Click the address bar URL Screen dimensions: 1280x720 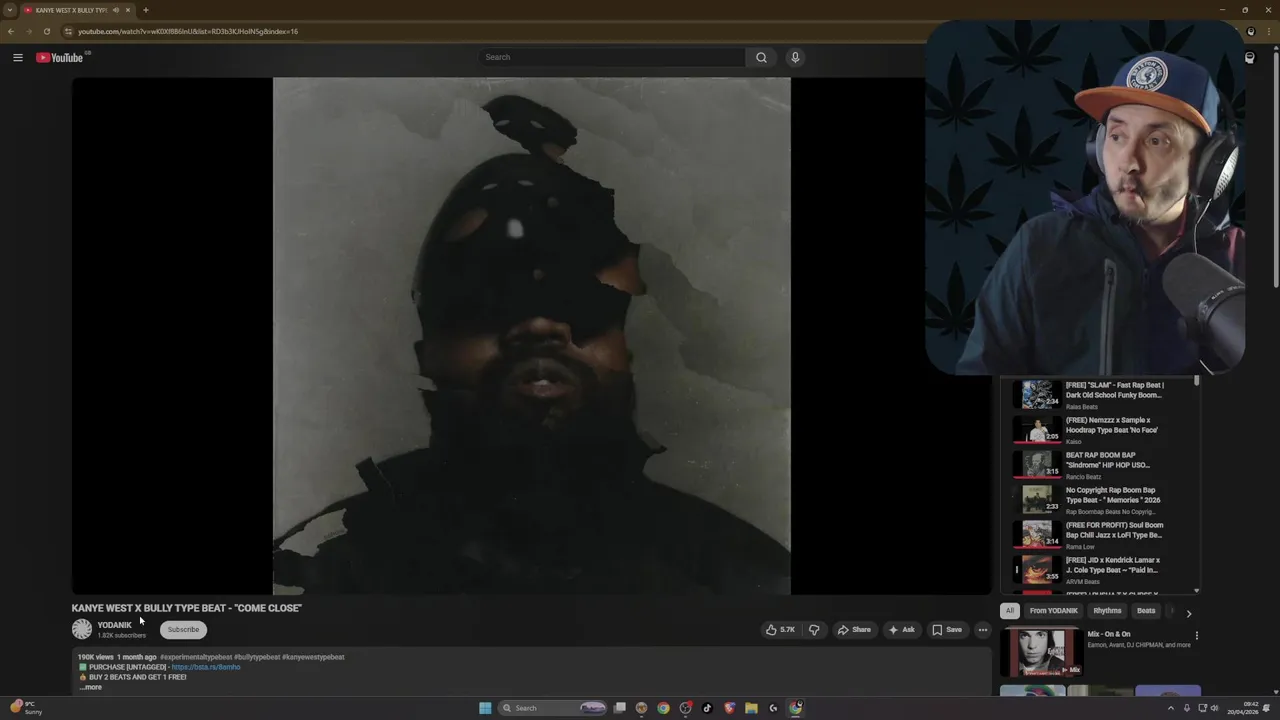[188, 31]
